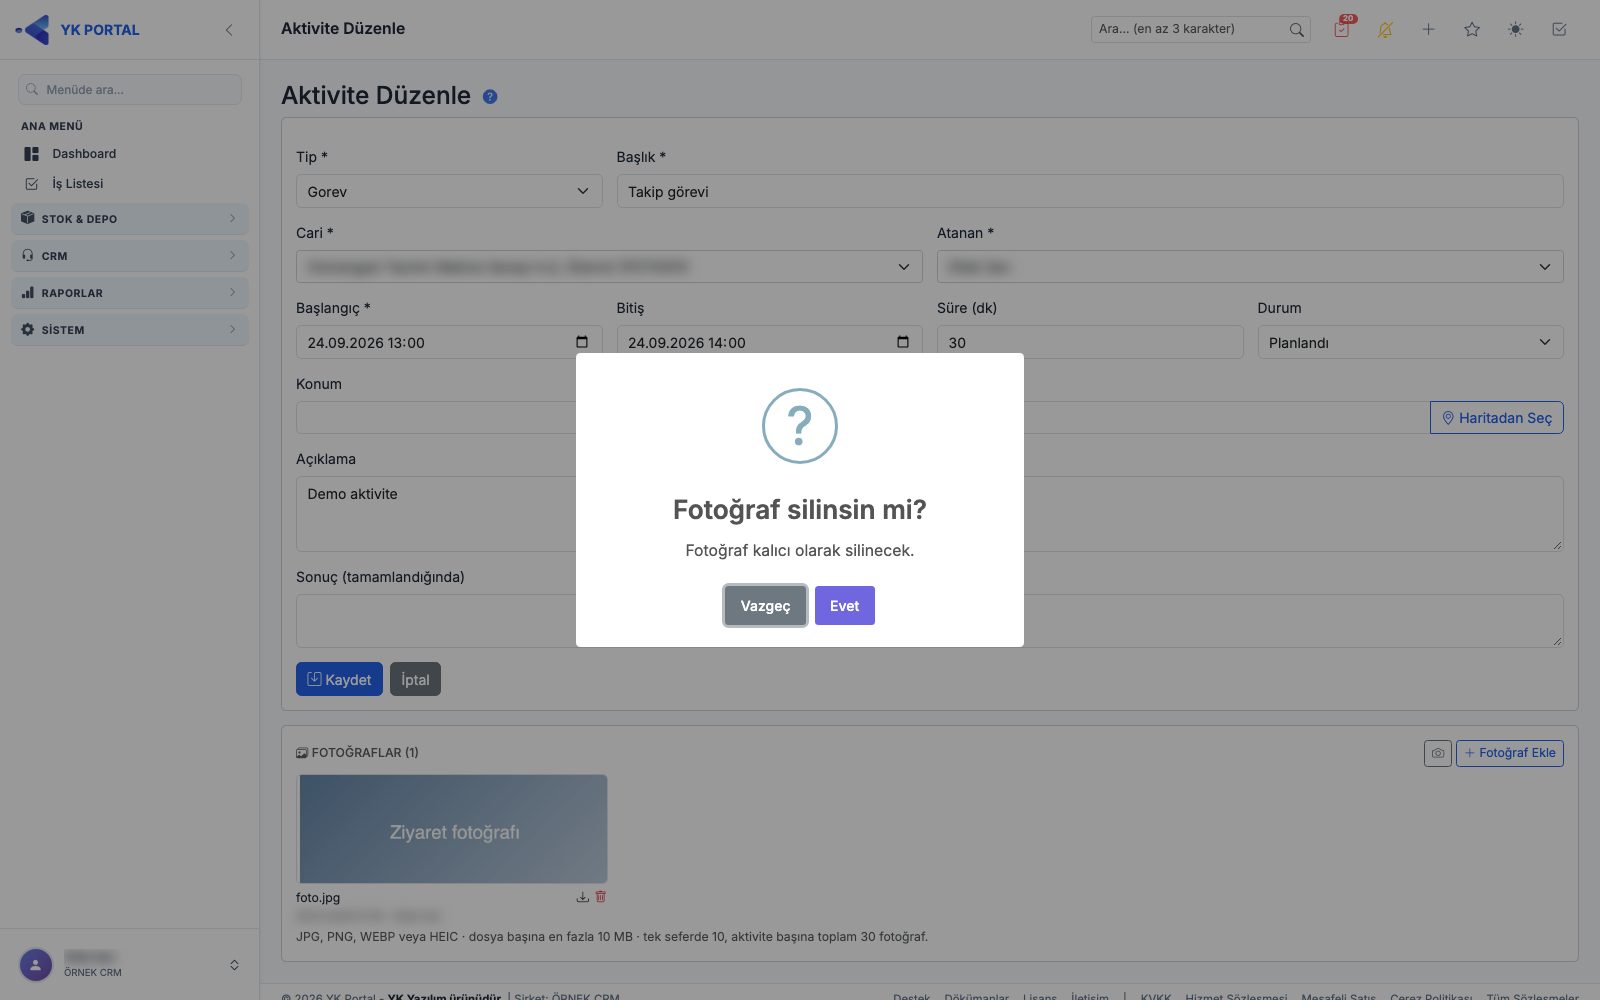This screenshot has height=1000, width=1600.
Task: Click the camera icon button in Fotoğraflar
Action: [1438, 753]
